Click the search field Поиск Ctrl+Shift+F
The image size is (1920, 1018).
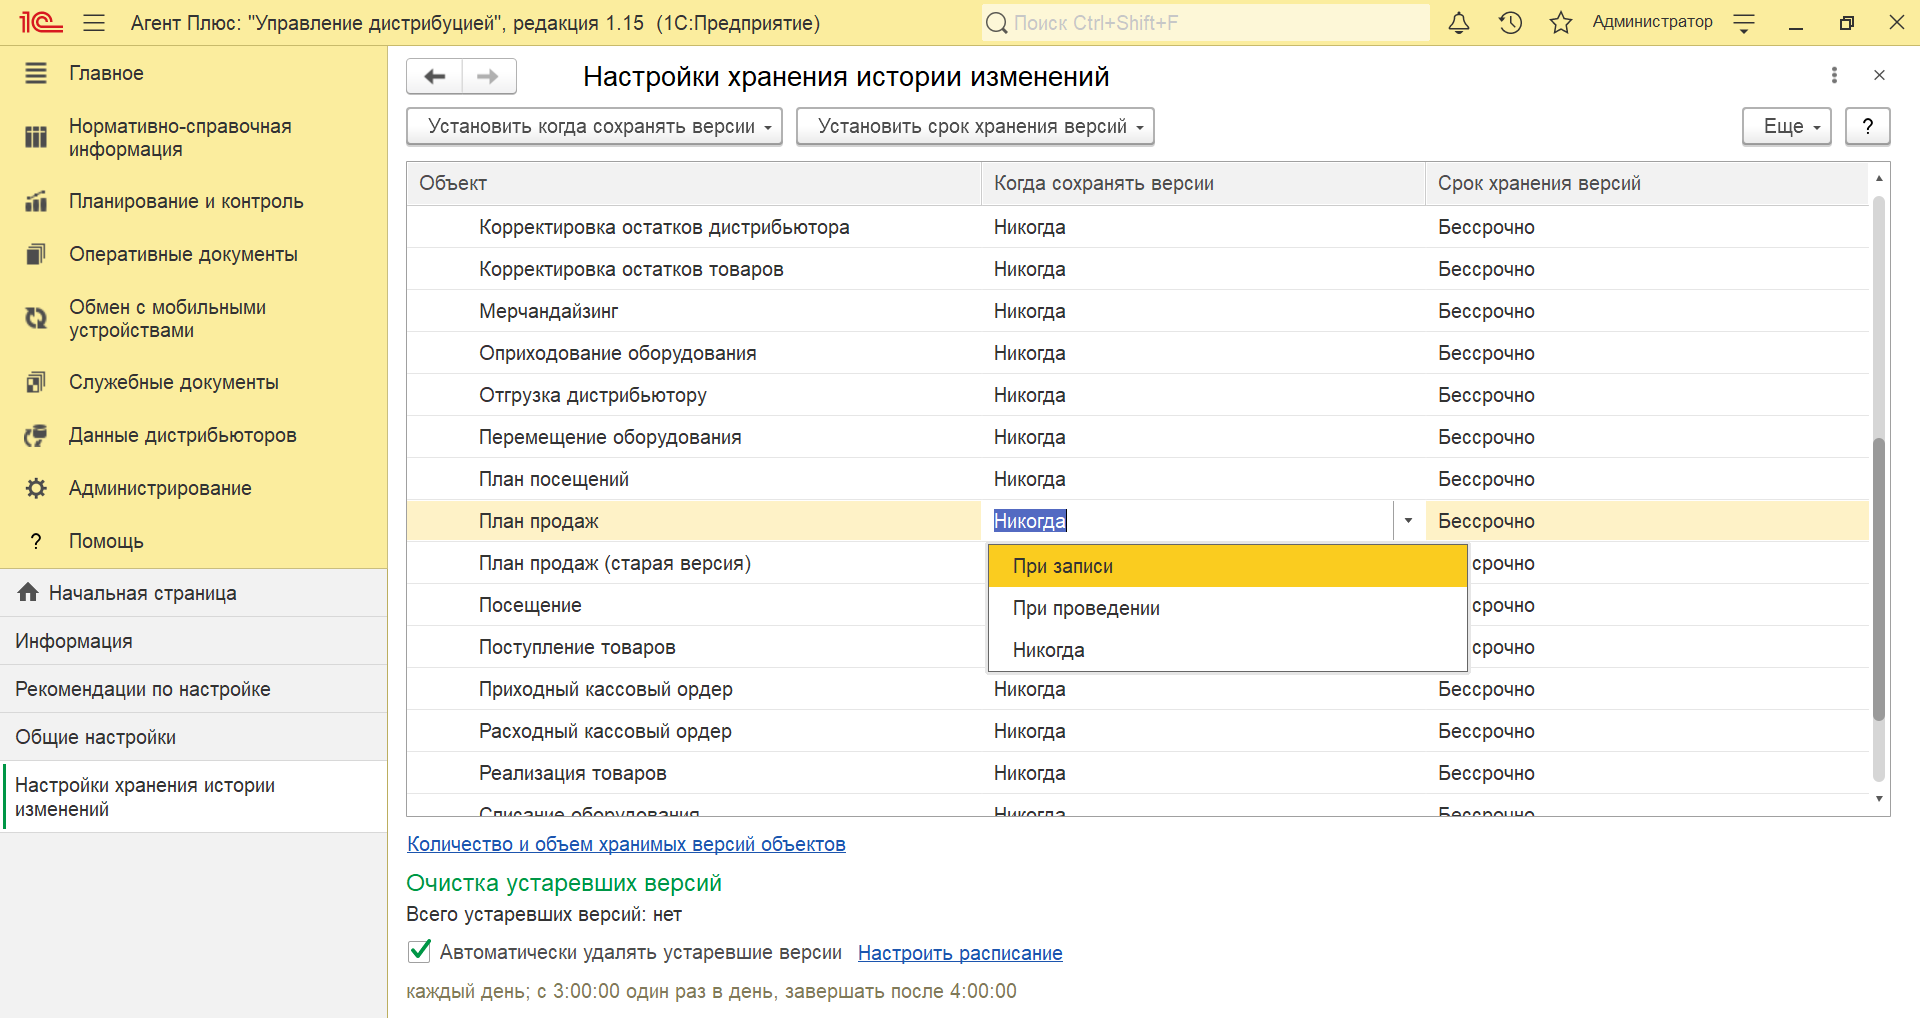pyautogui.click(x=1205, y=22)
